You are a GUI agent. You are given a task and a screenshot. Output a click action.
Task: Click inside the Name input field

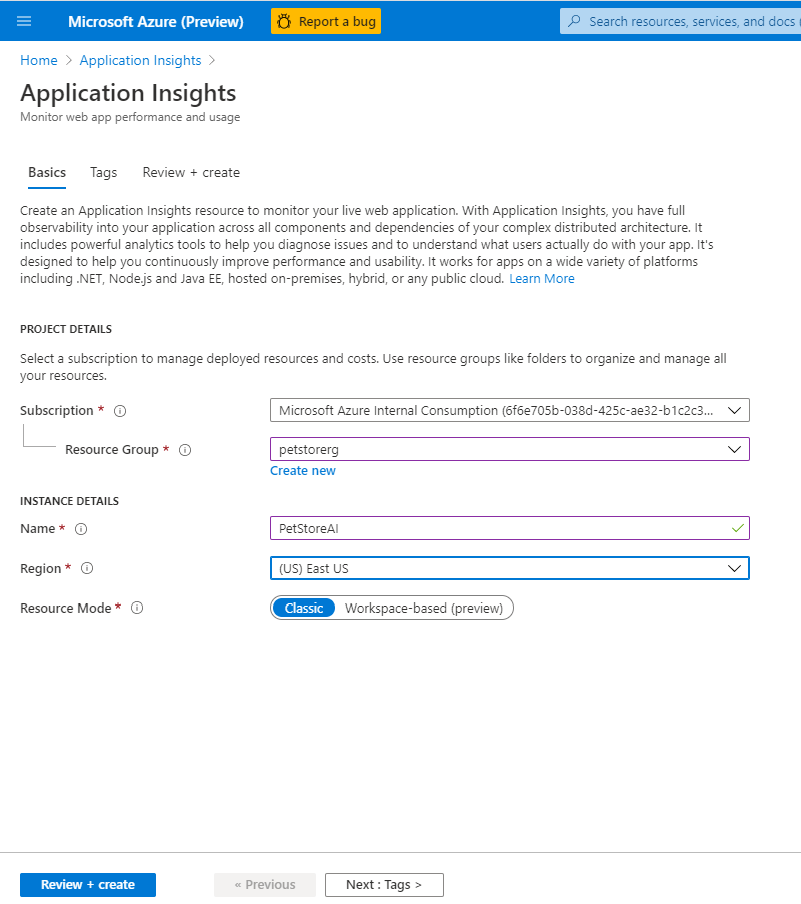(x=450, y=528)
